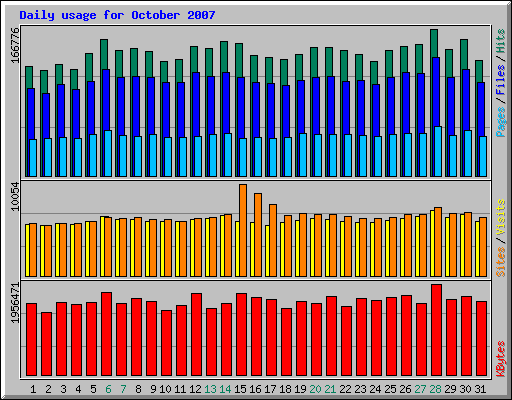Click the red KBytes bar for day 6
Viewport: 512px width, 400px height.
click(106, 334)
